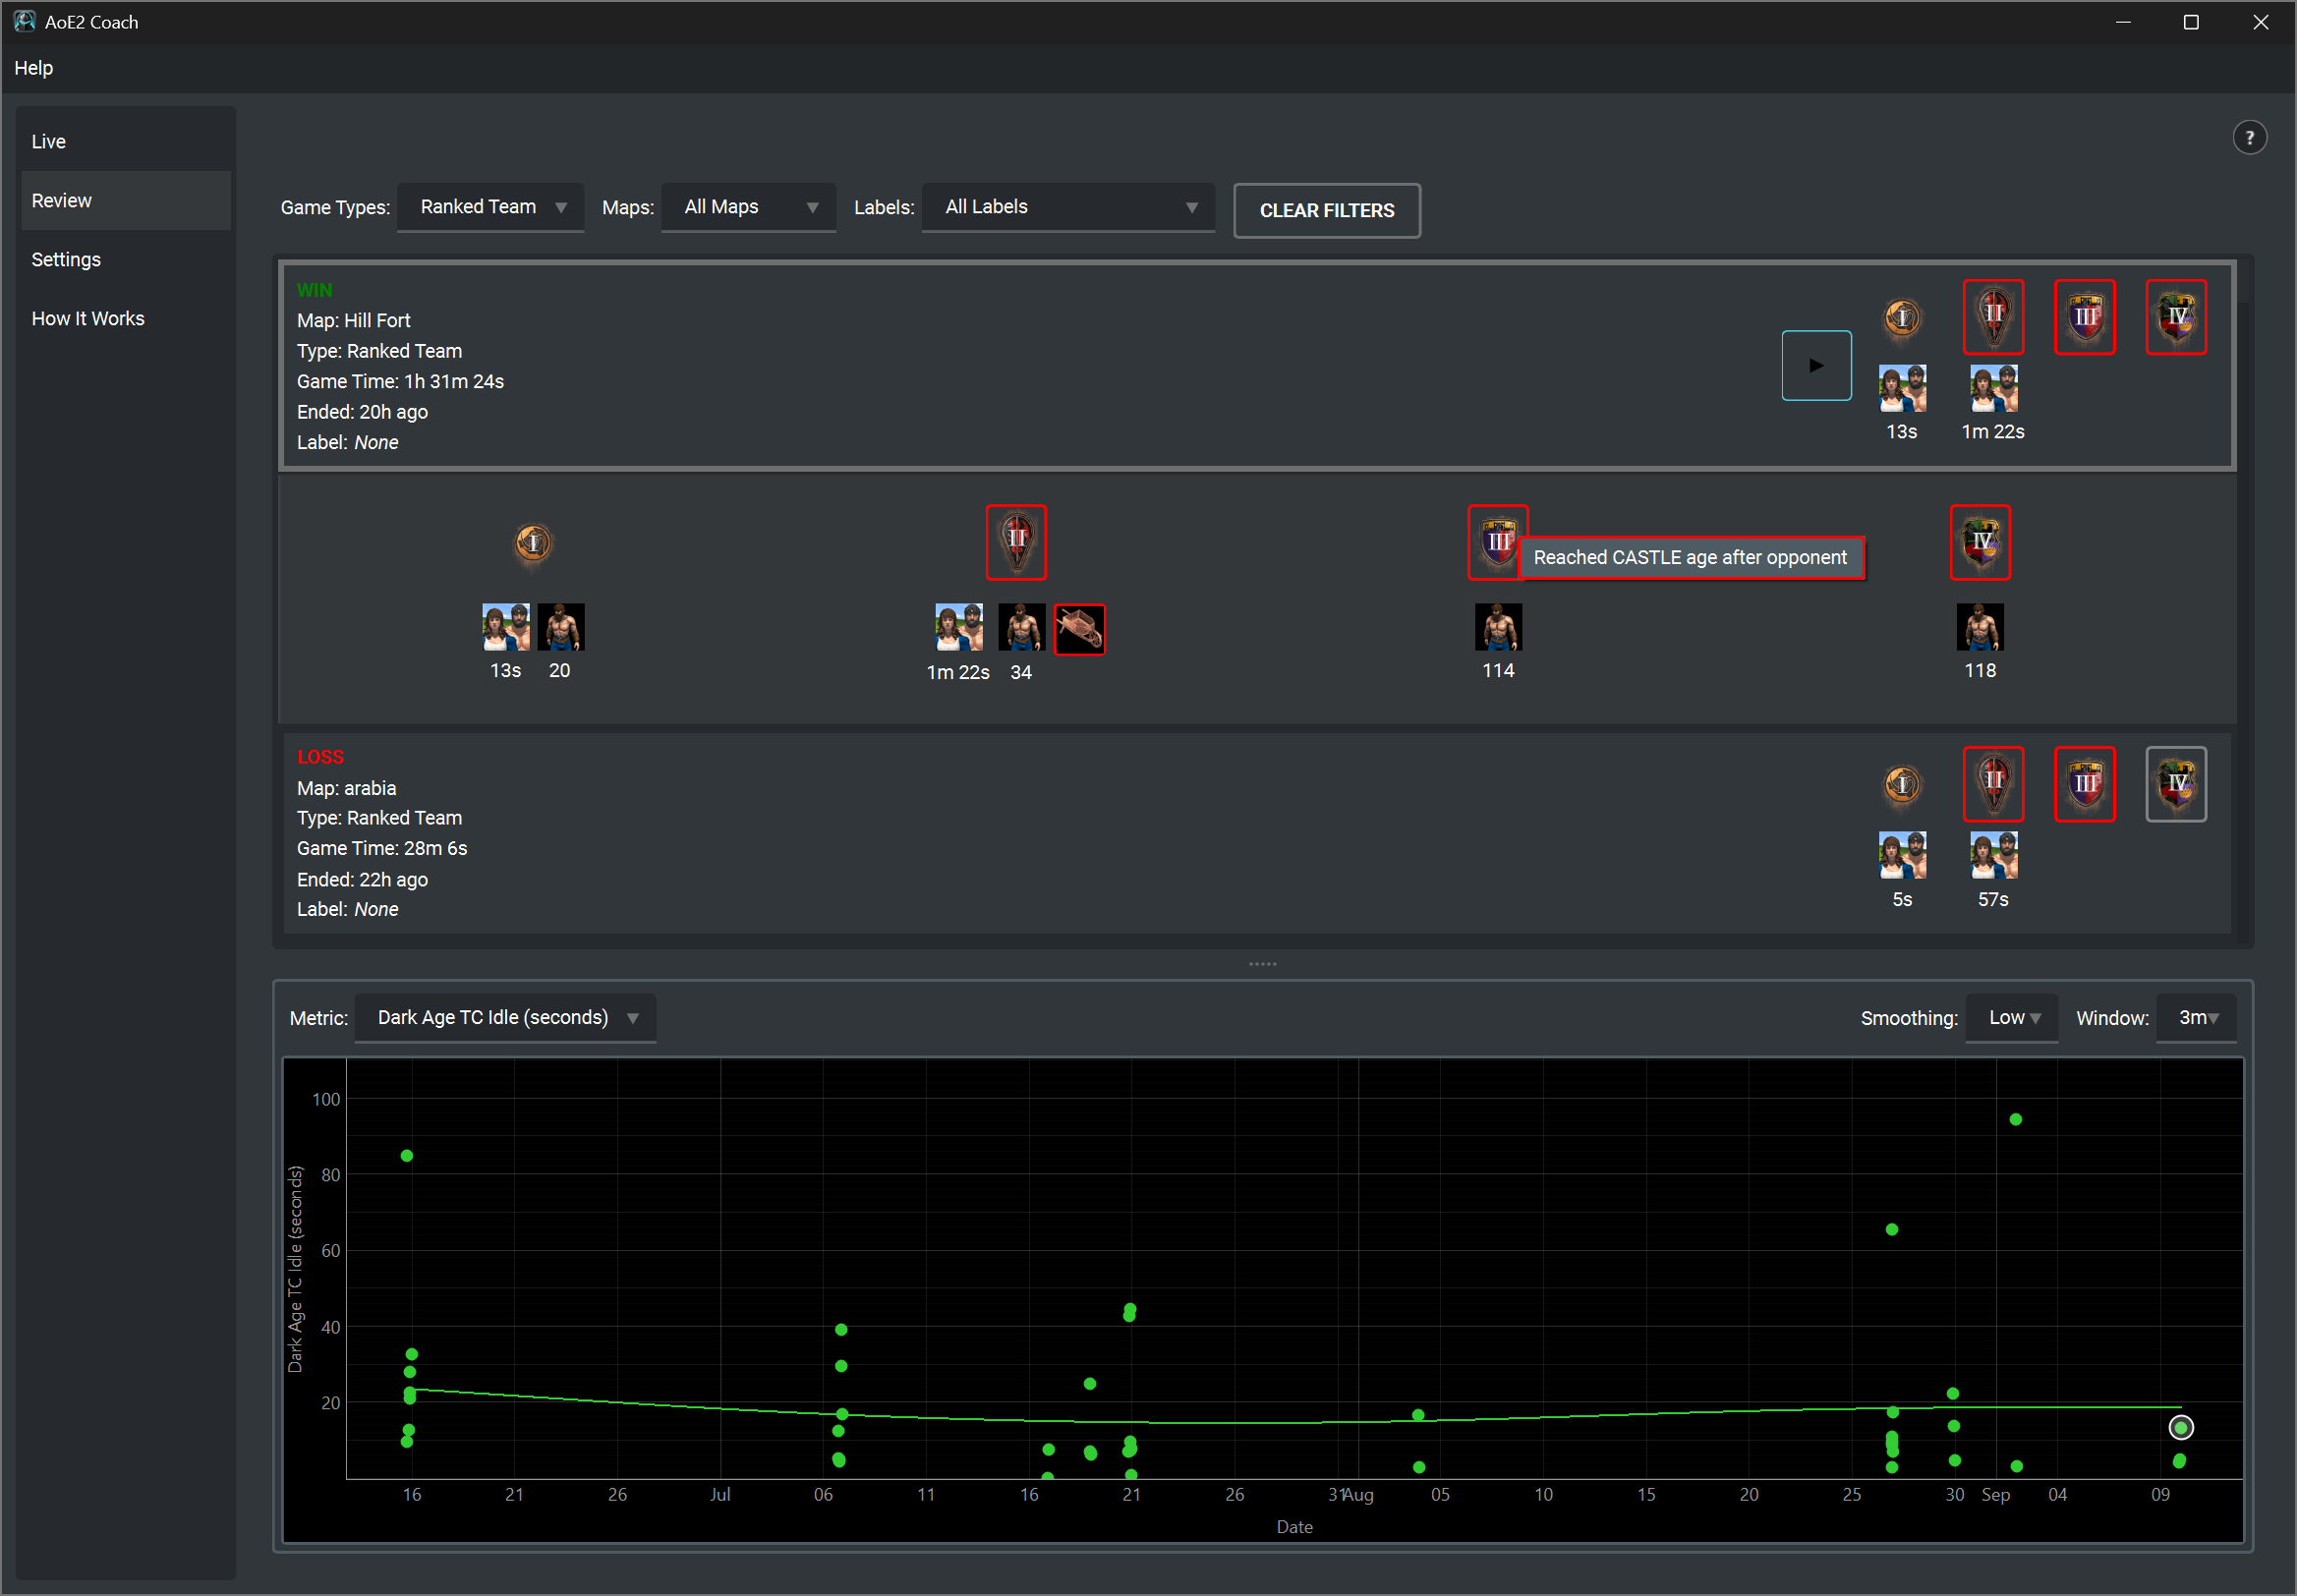Open the Metric dropdown
This screenshot has height=1596, width=2297.
505,1018
